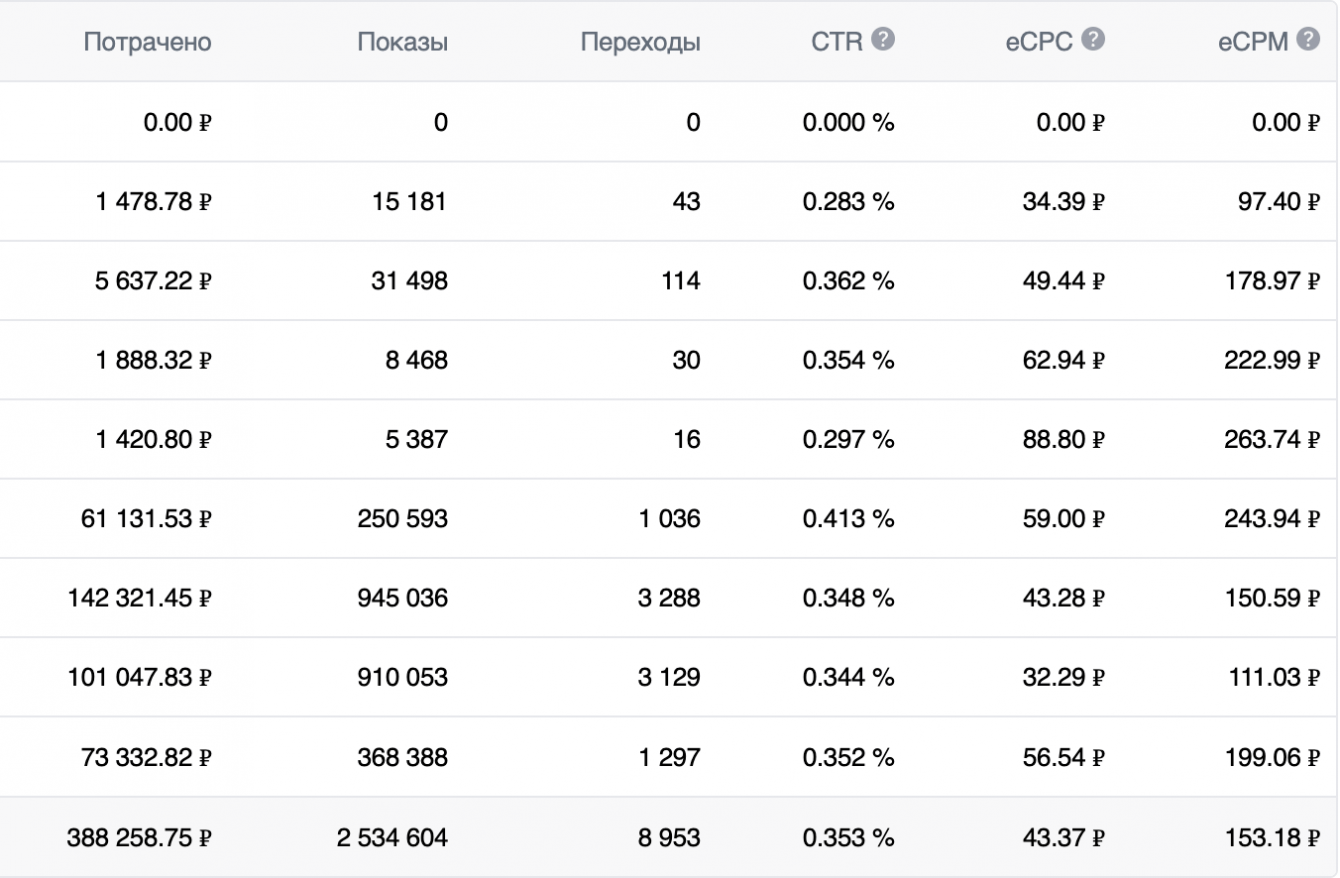Screen dimensions: 1340x878
Task: Click the eCPM column header text
Action: 1254,43
